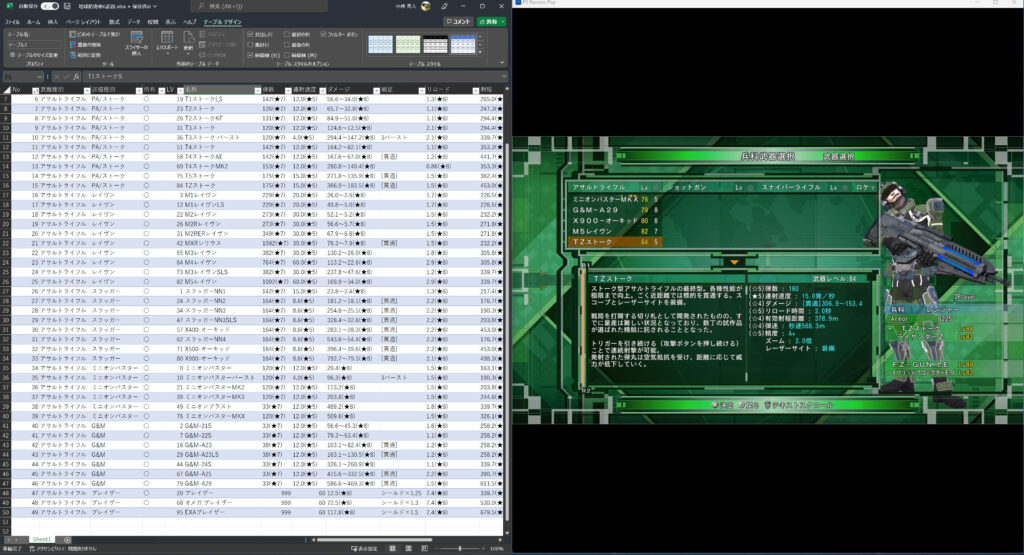Open the user account avatar in Excel
This screenshot has width=1024, height=555.
pyautogui.click(x=426, y=6)
